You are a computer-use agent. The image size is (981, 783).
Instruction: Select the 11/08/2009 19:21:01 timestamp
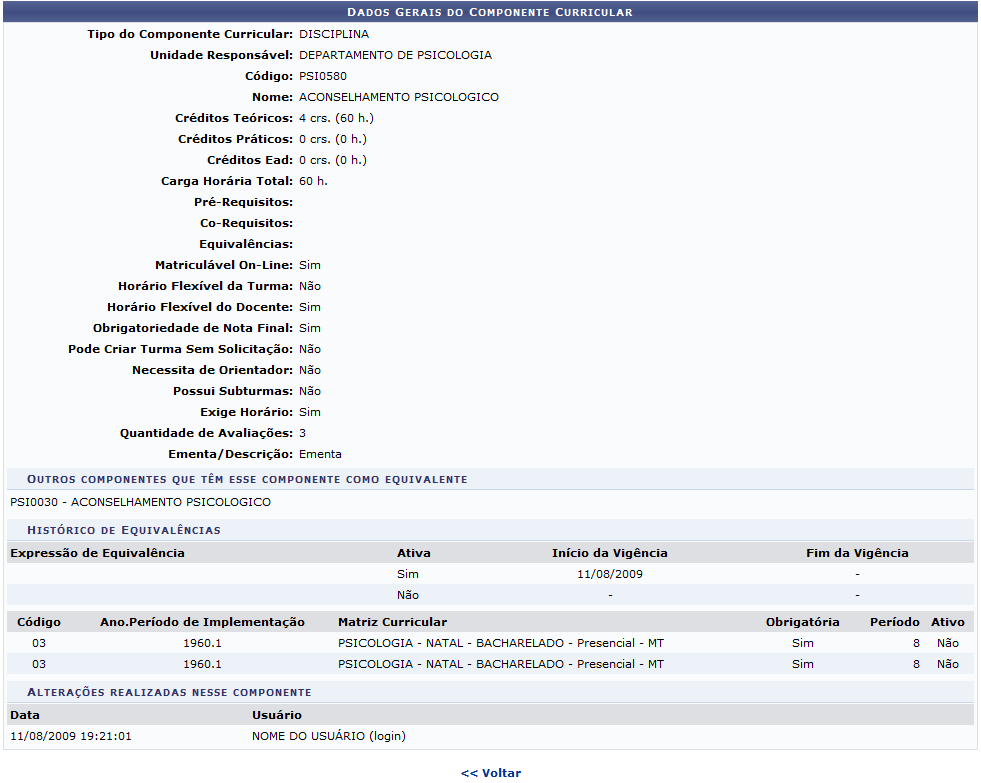click(70, 736)
